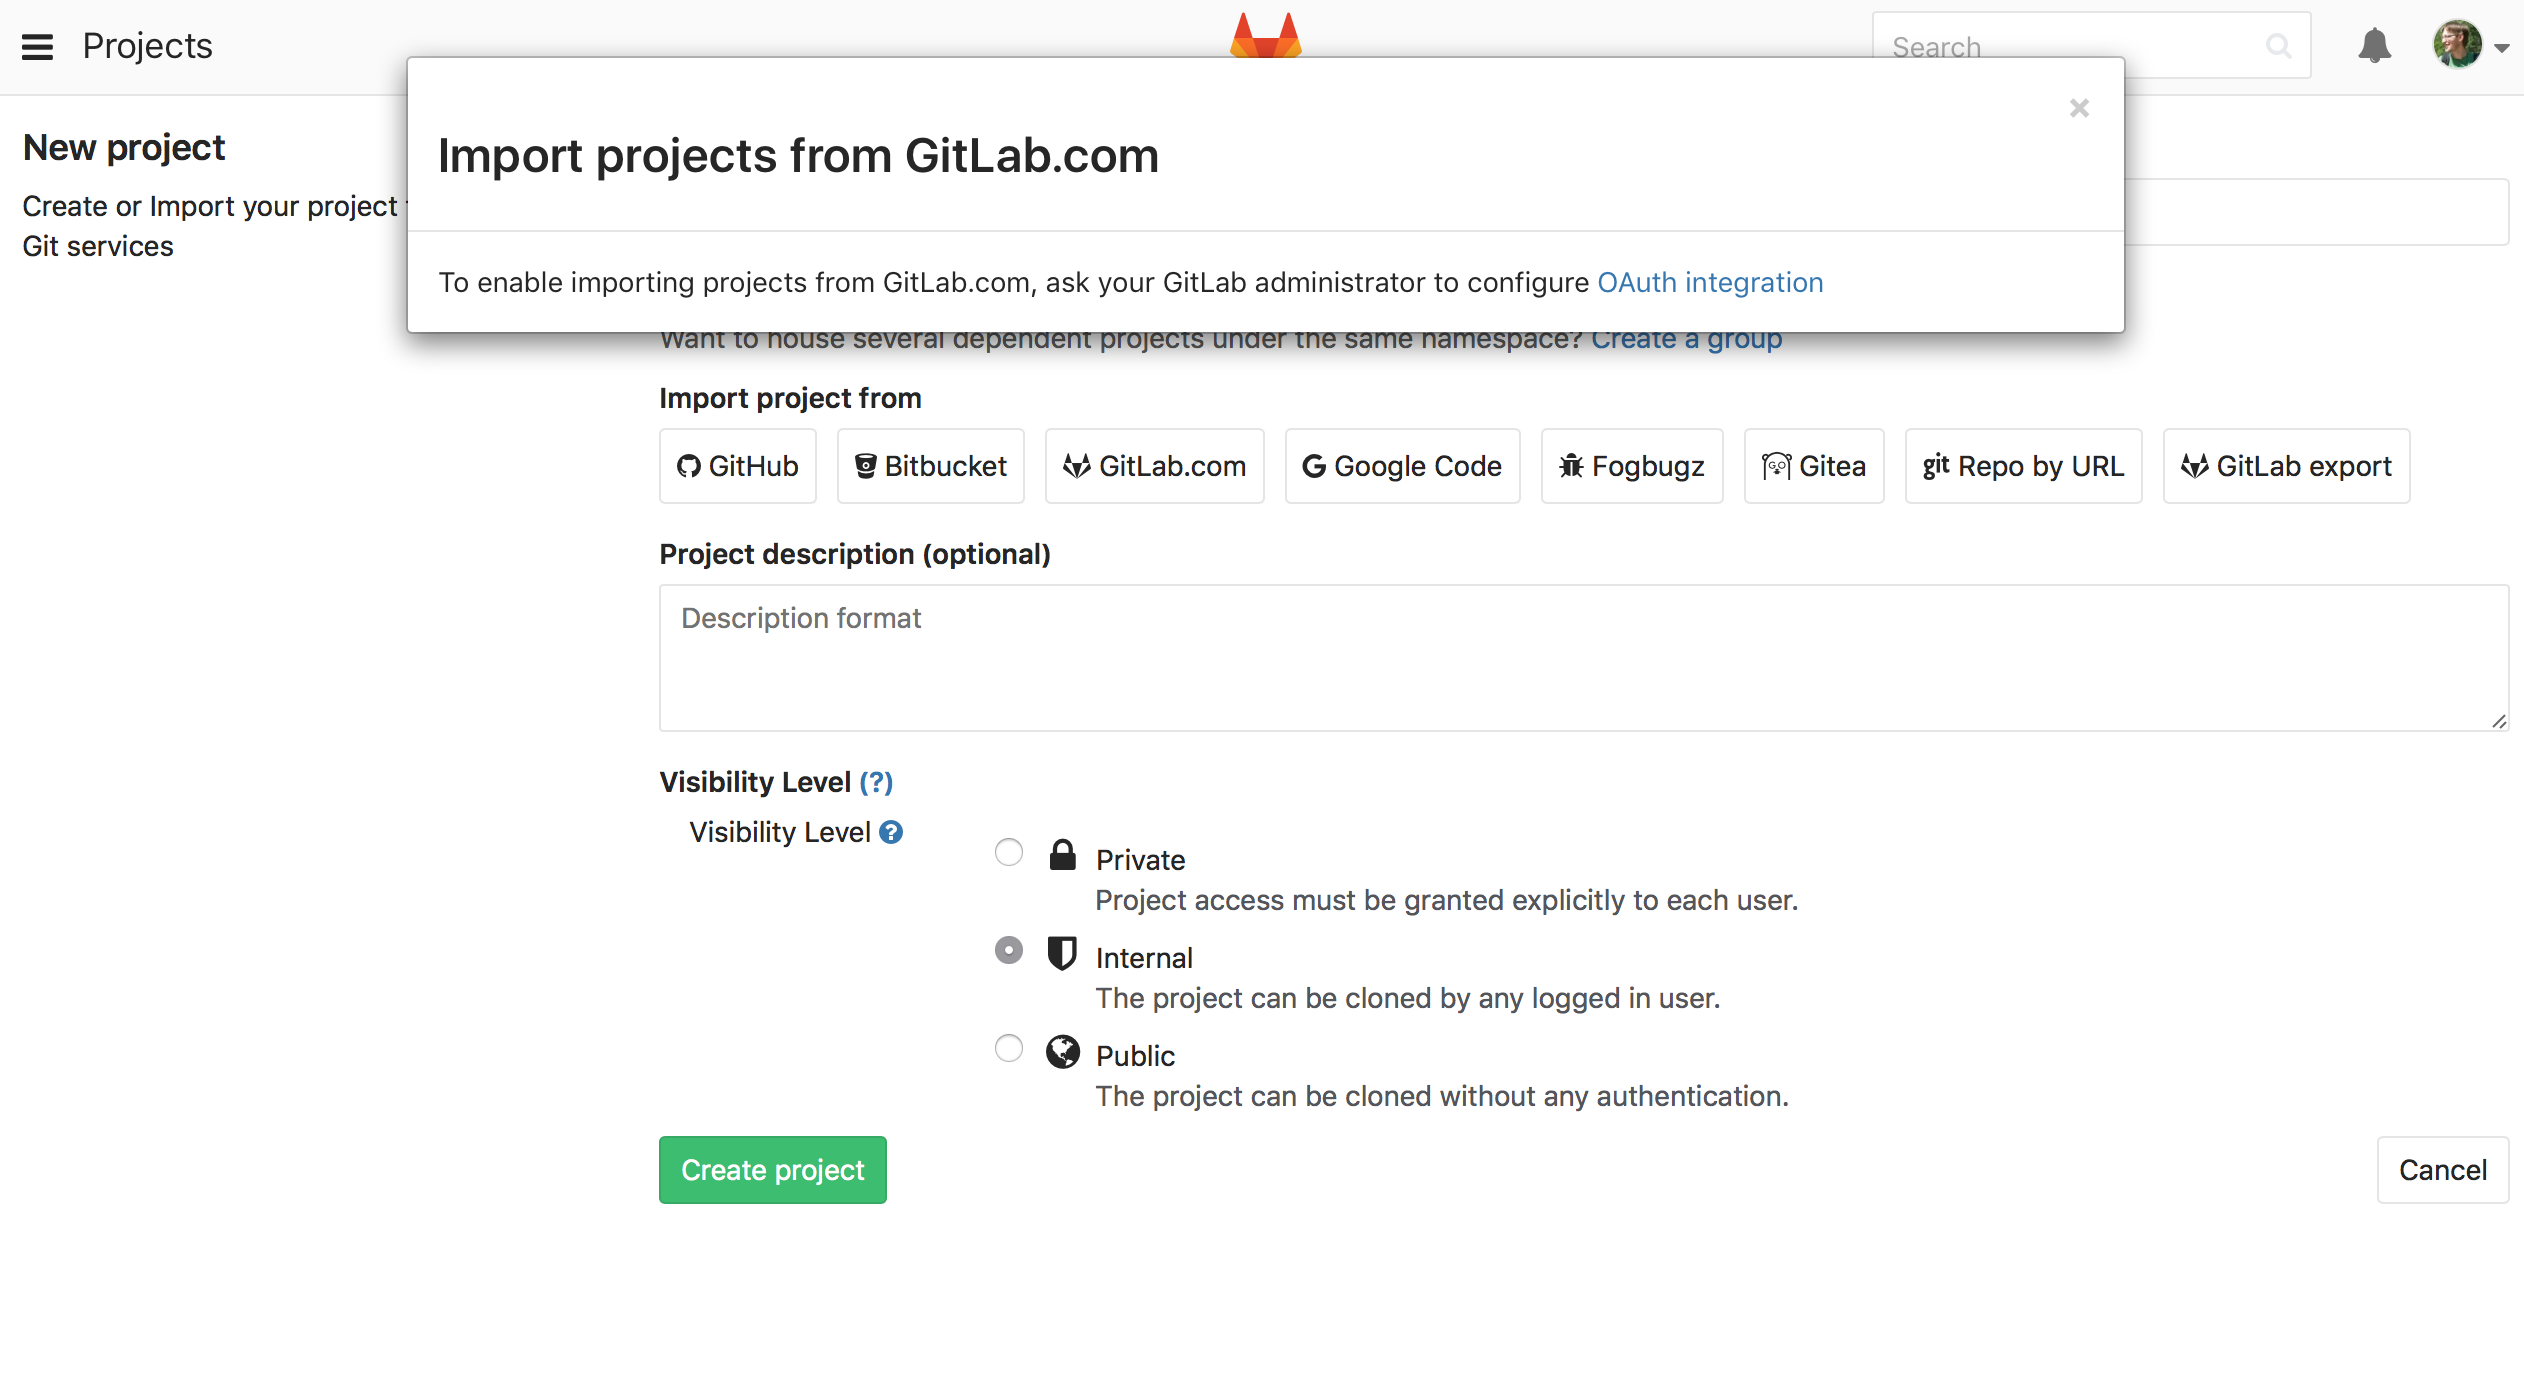Screen dimensions: 2524x1374
Task: Open notifications bell
Action: click(x=2375, y=45)
